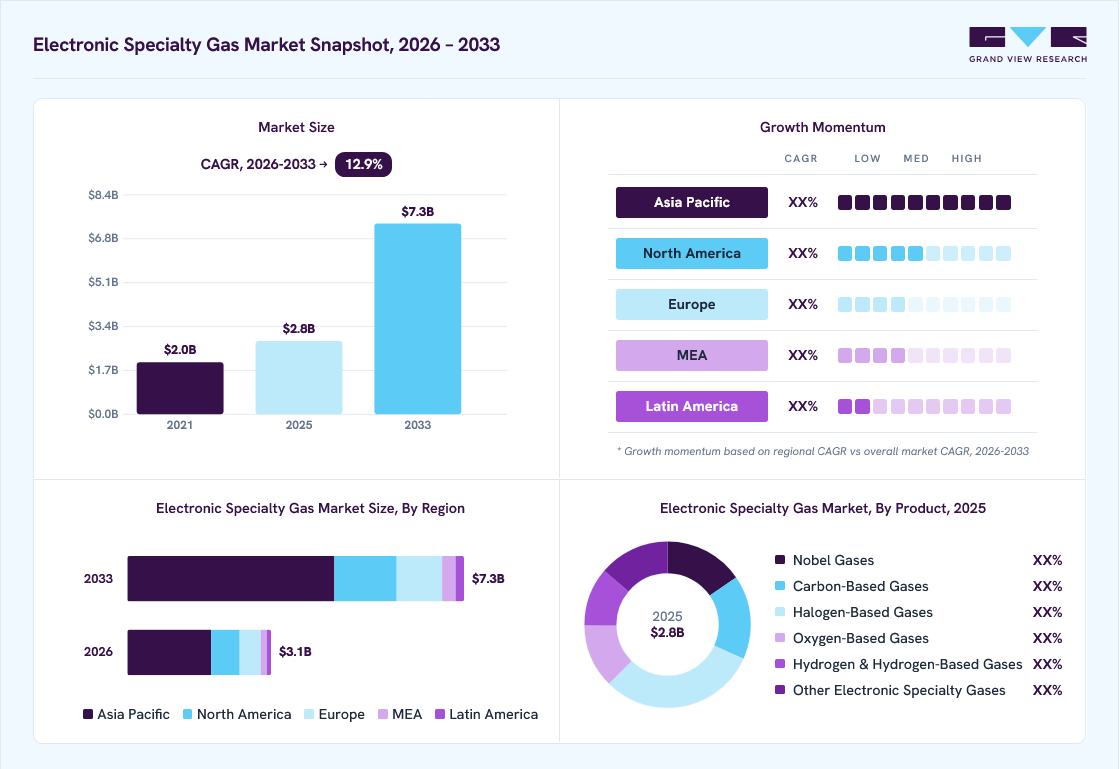This screenshot has height=769, width=1120.
Task: Click the By Product, 2025 chart title
Action: click(x=822, y=508)
